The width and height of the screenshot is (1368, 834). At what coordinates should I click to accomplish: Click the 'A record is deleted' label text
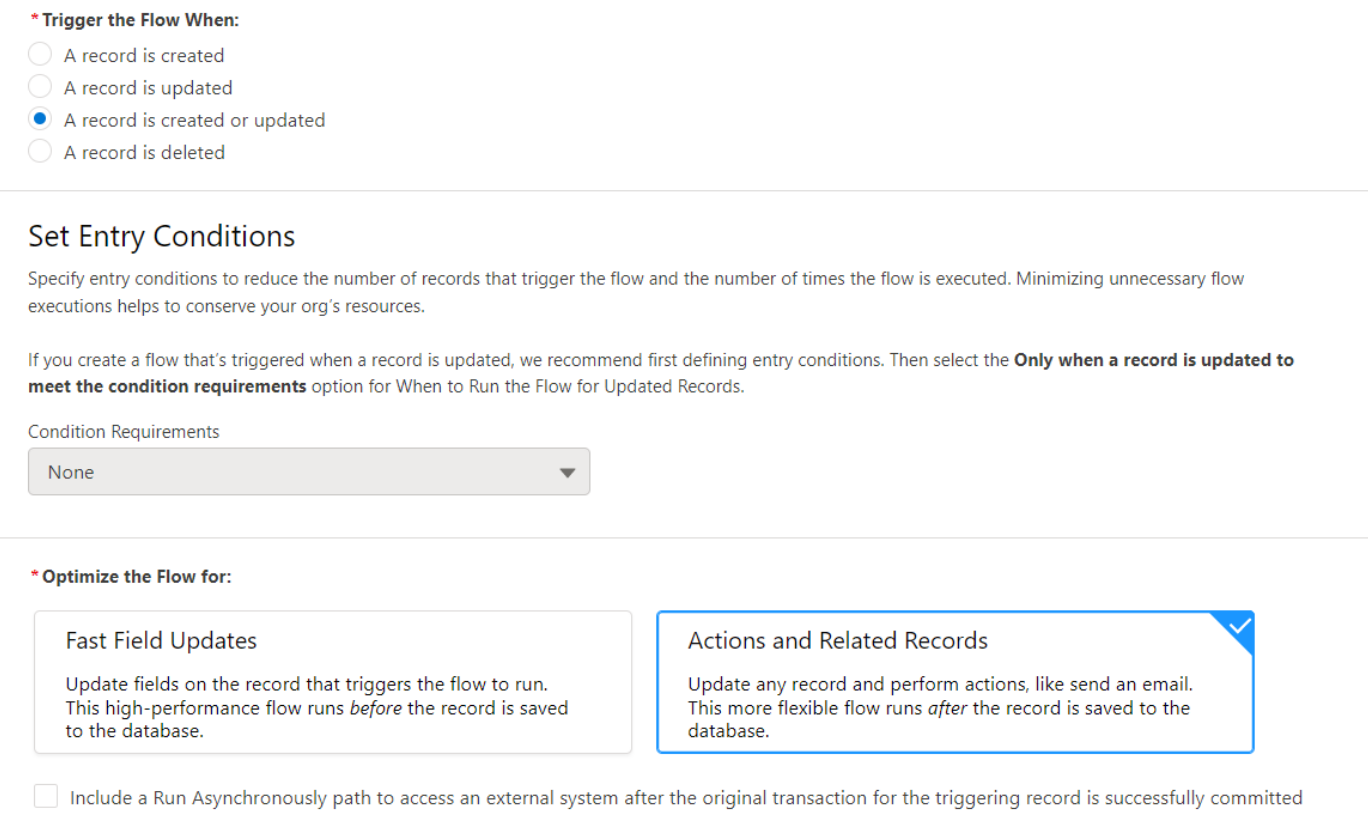pos(144,153)
